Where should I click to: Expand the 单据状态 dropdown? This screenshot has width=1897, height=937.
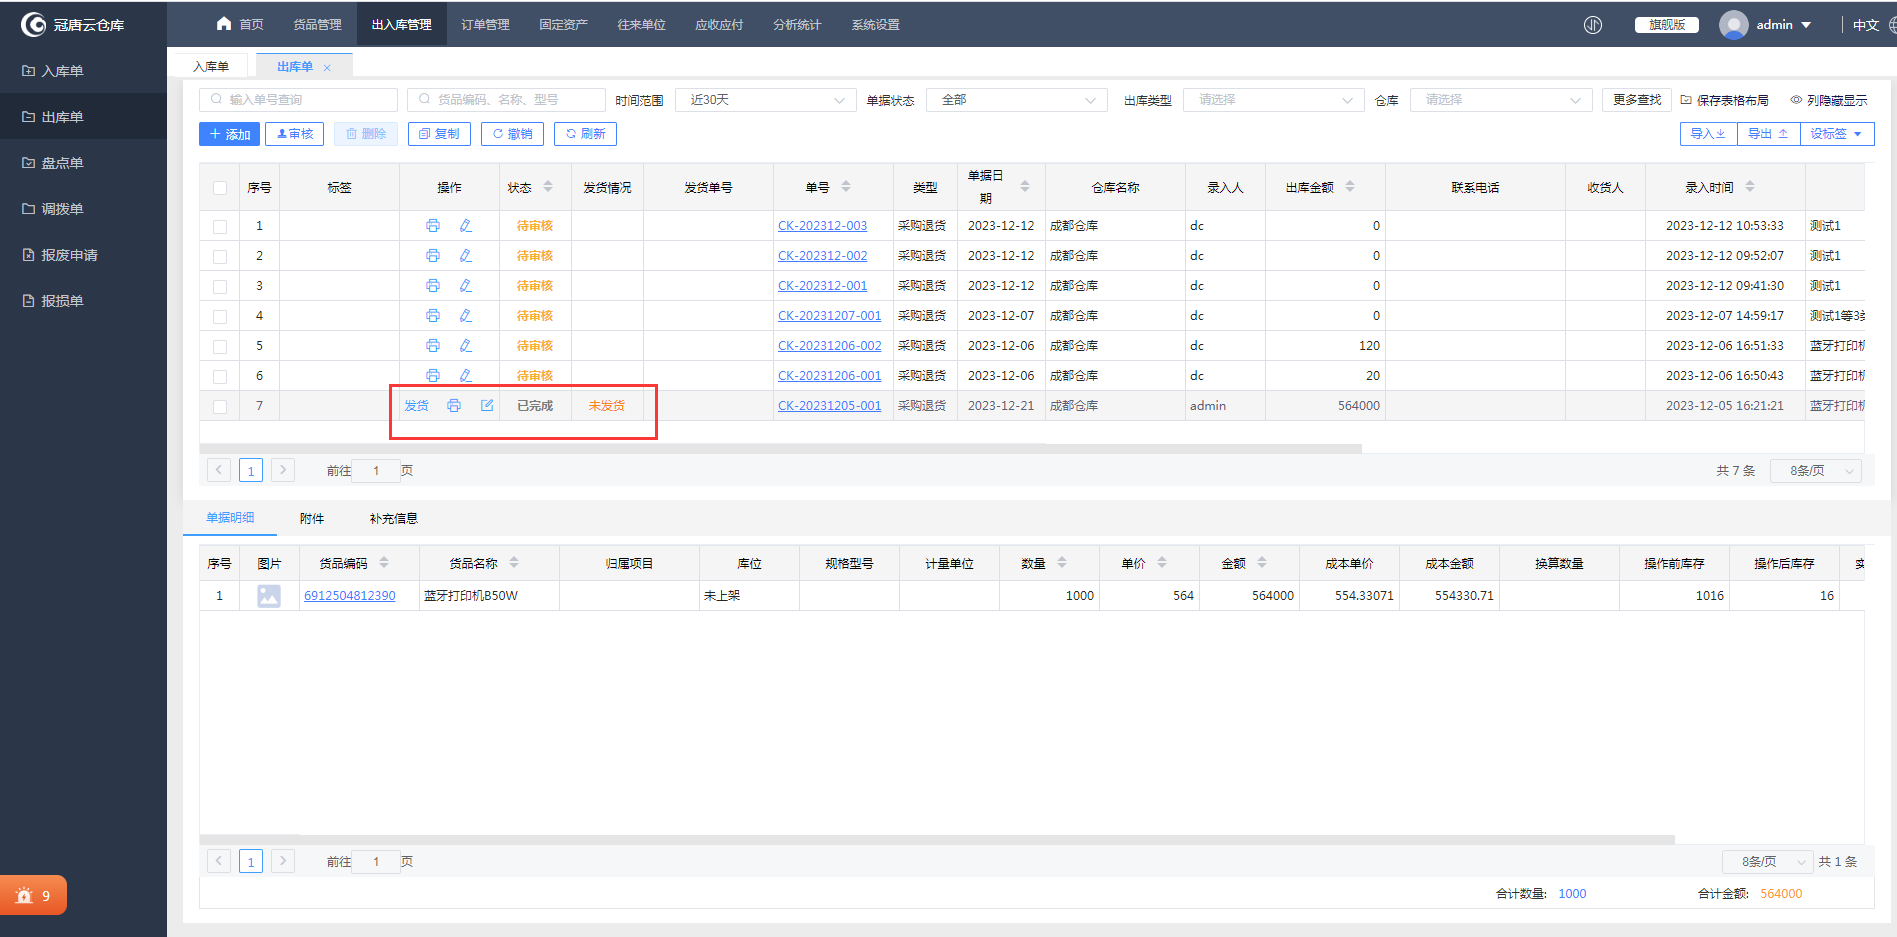[1016, 100]
